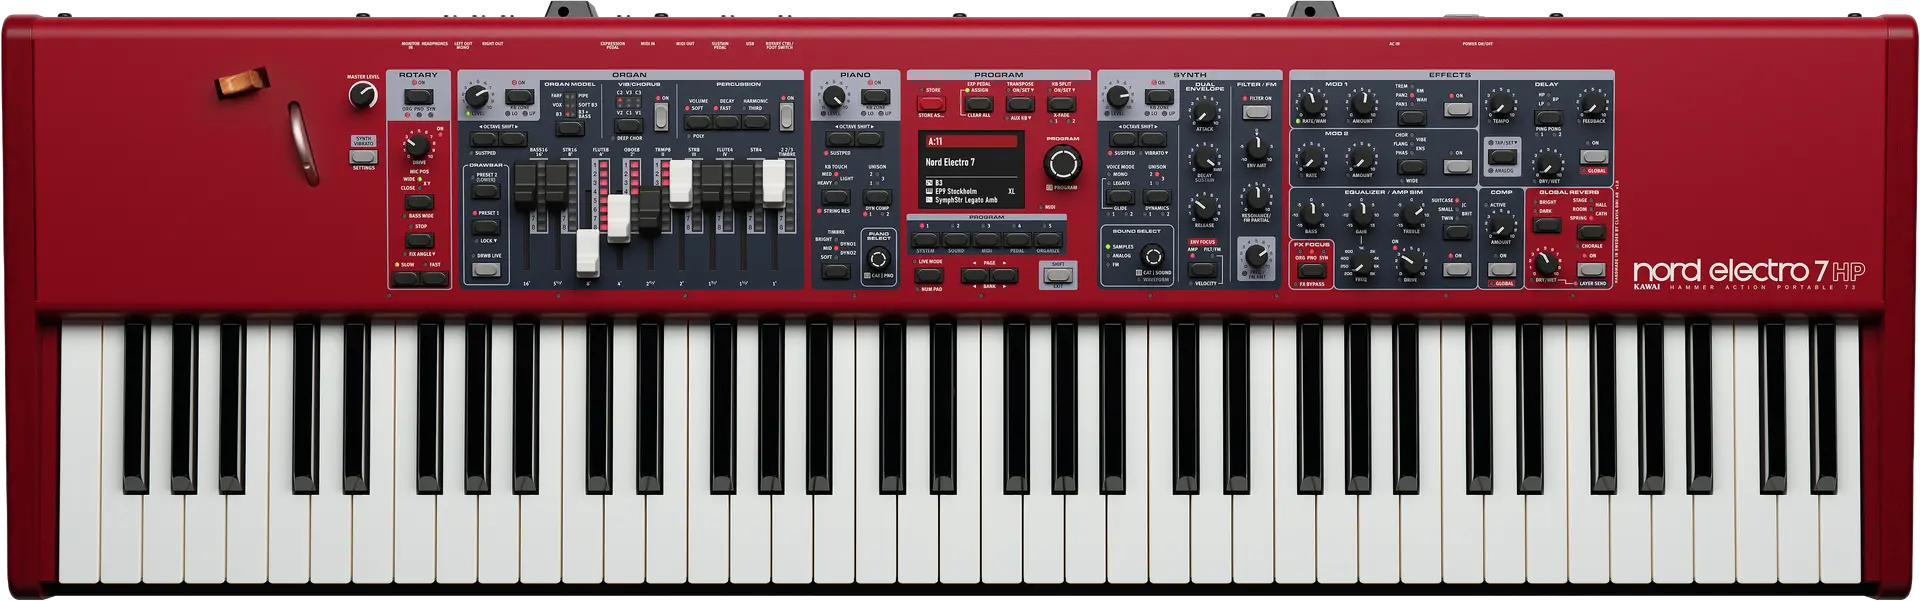
Task: Select Program 2 / Sound button
Action: click(x=955, y=239)
